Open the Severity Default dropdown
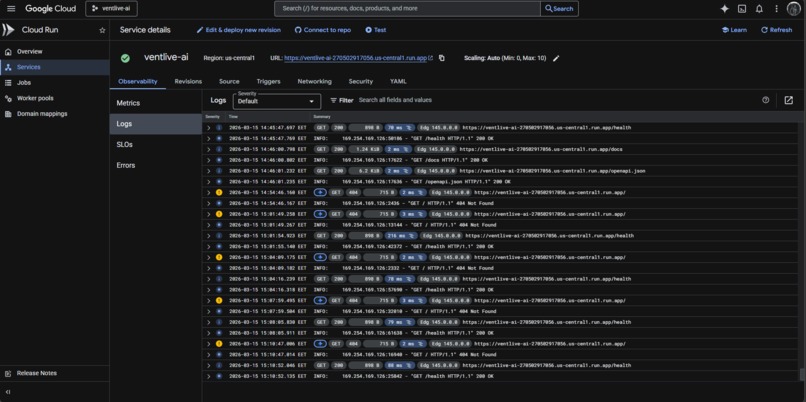Viewport: 806px width, 402px height. pos(277,101)
